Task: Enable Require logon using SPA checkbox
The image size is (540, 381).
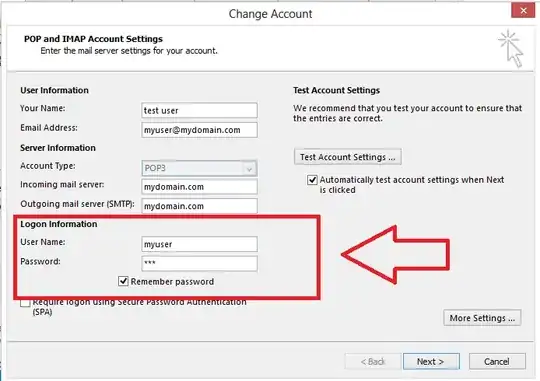Action: pyautogui.click(x=25, y=303)
